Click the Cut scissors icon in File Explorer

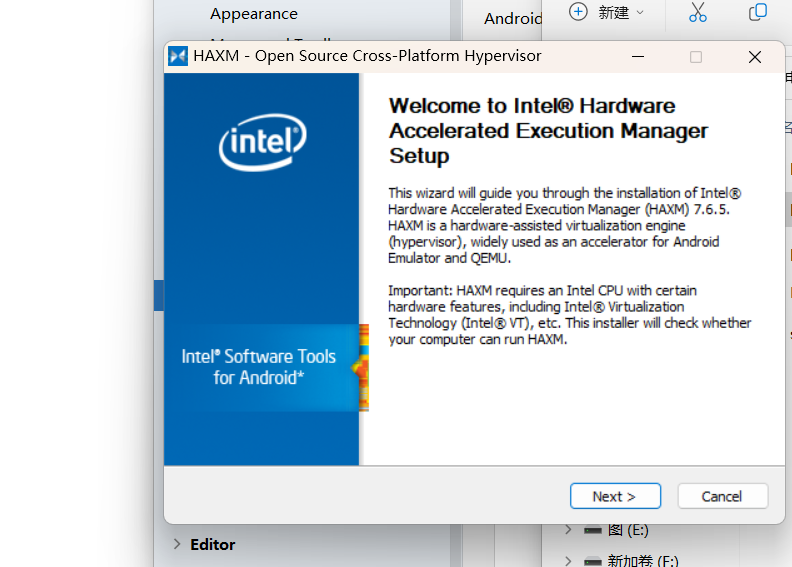coord(698,12)
